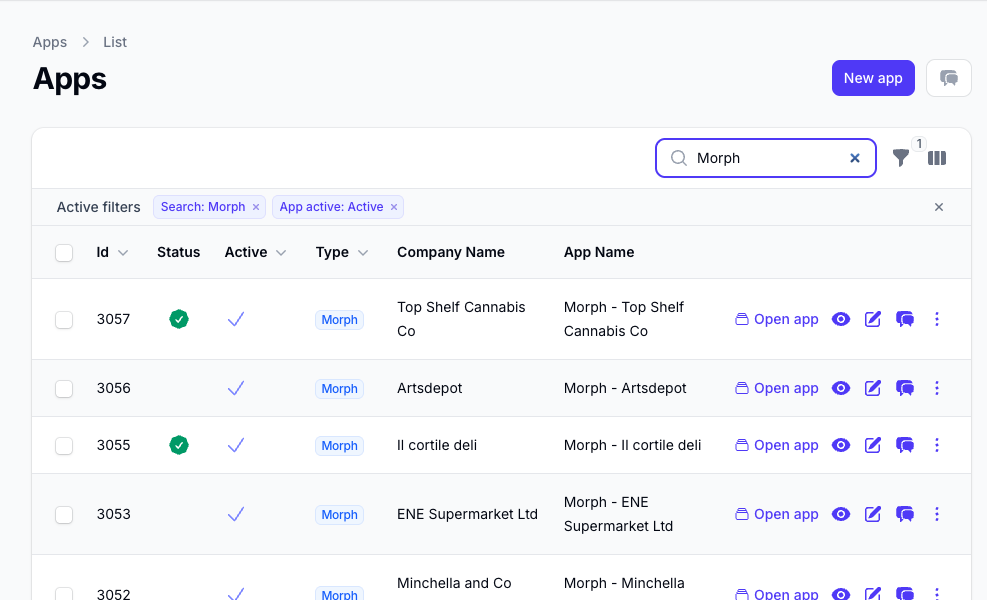This screenshot has height=600, width=987.
Task: Click the Status column header
Action: [178, 252]
